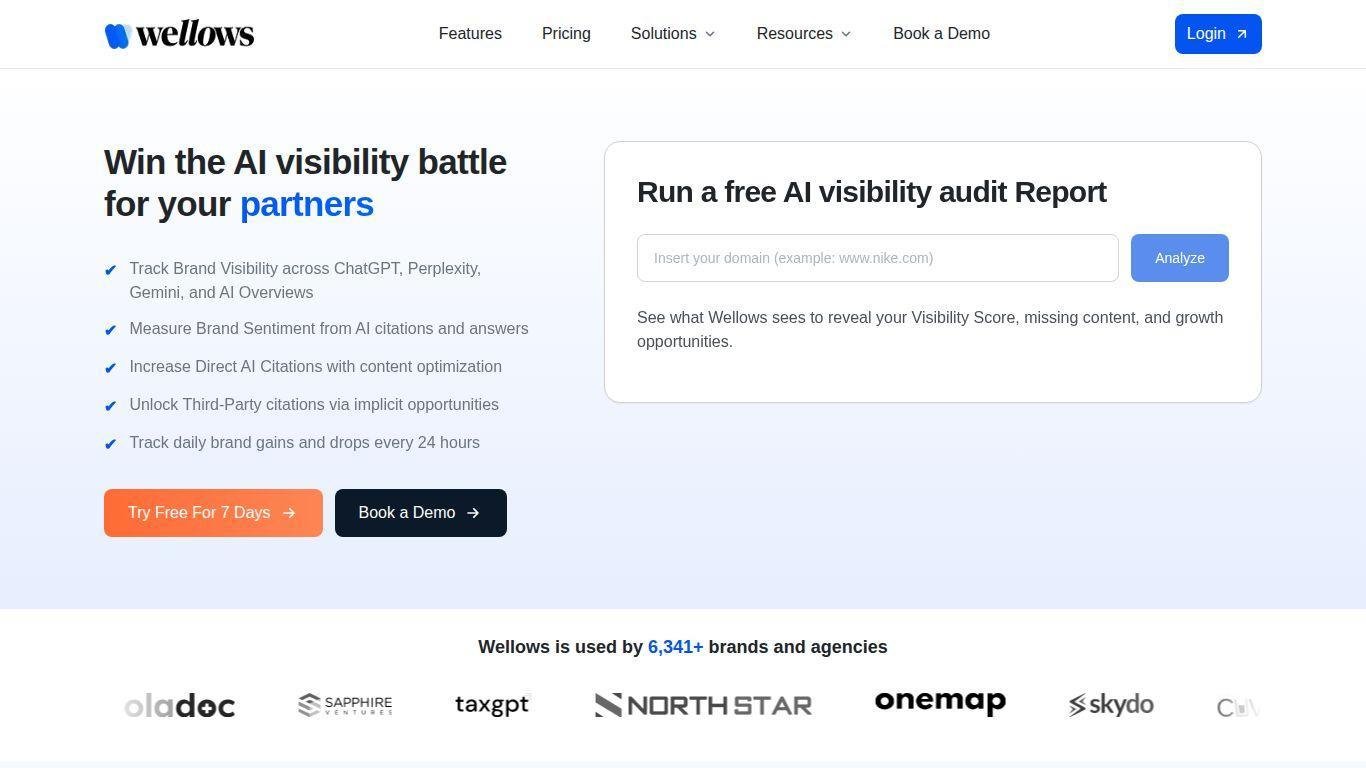Image resolution: width=1366 pixels, height=768 pixels.
Task: Click the chevron next to Resources
Action: (846, 34)
